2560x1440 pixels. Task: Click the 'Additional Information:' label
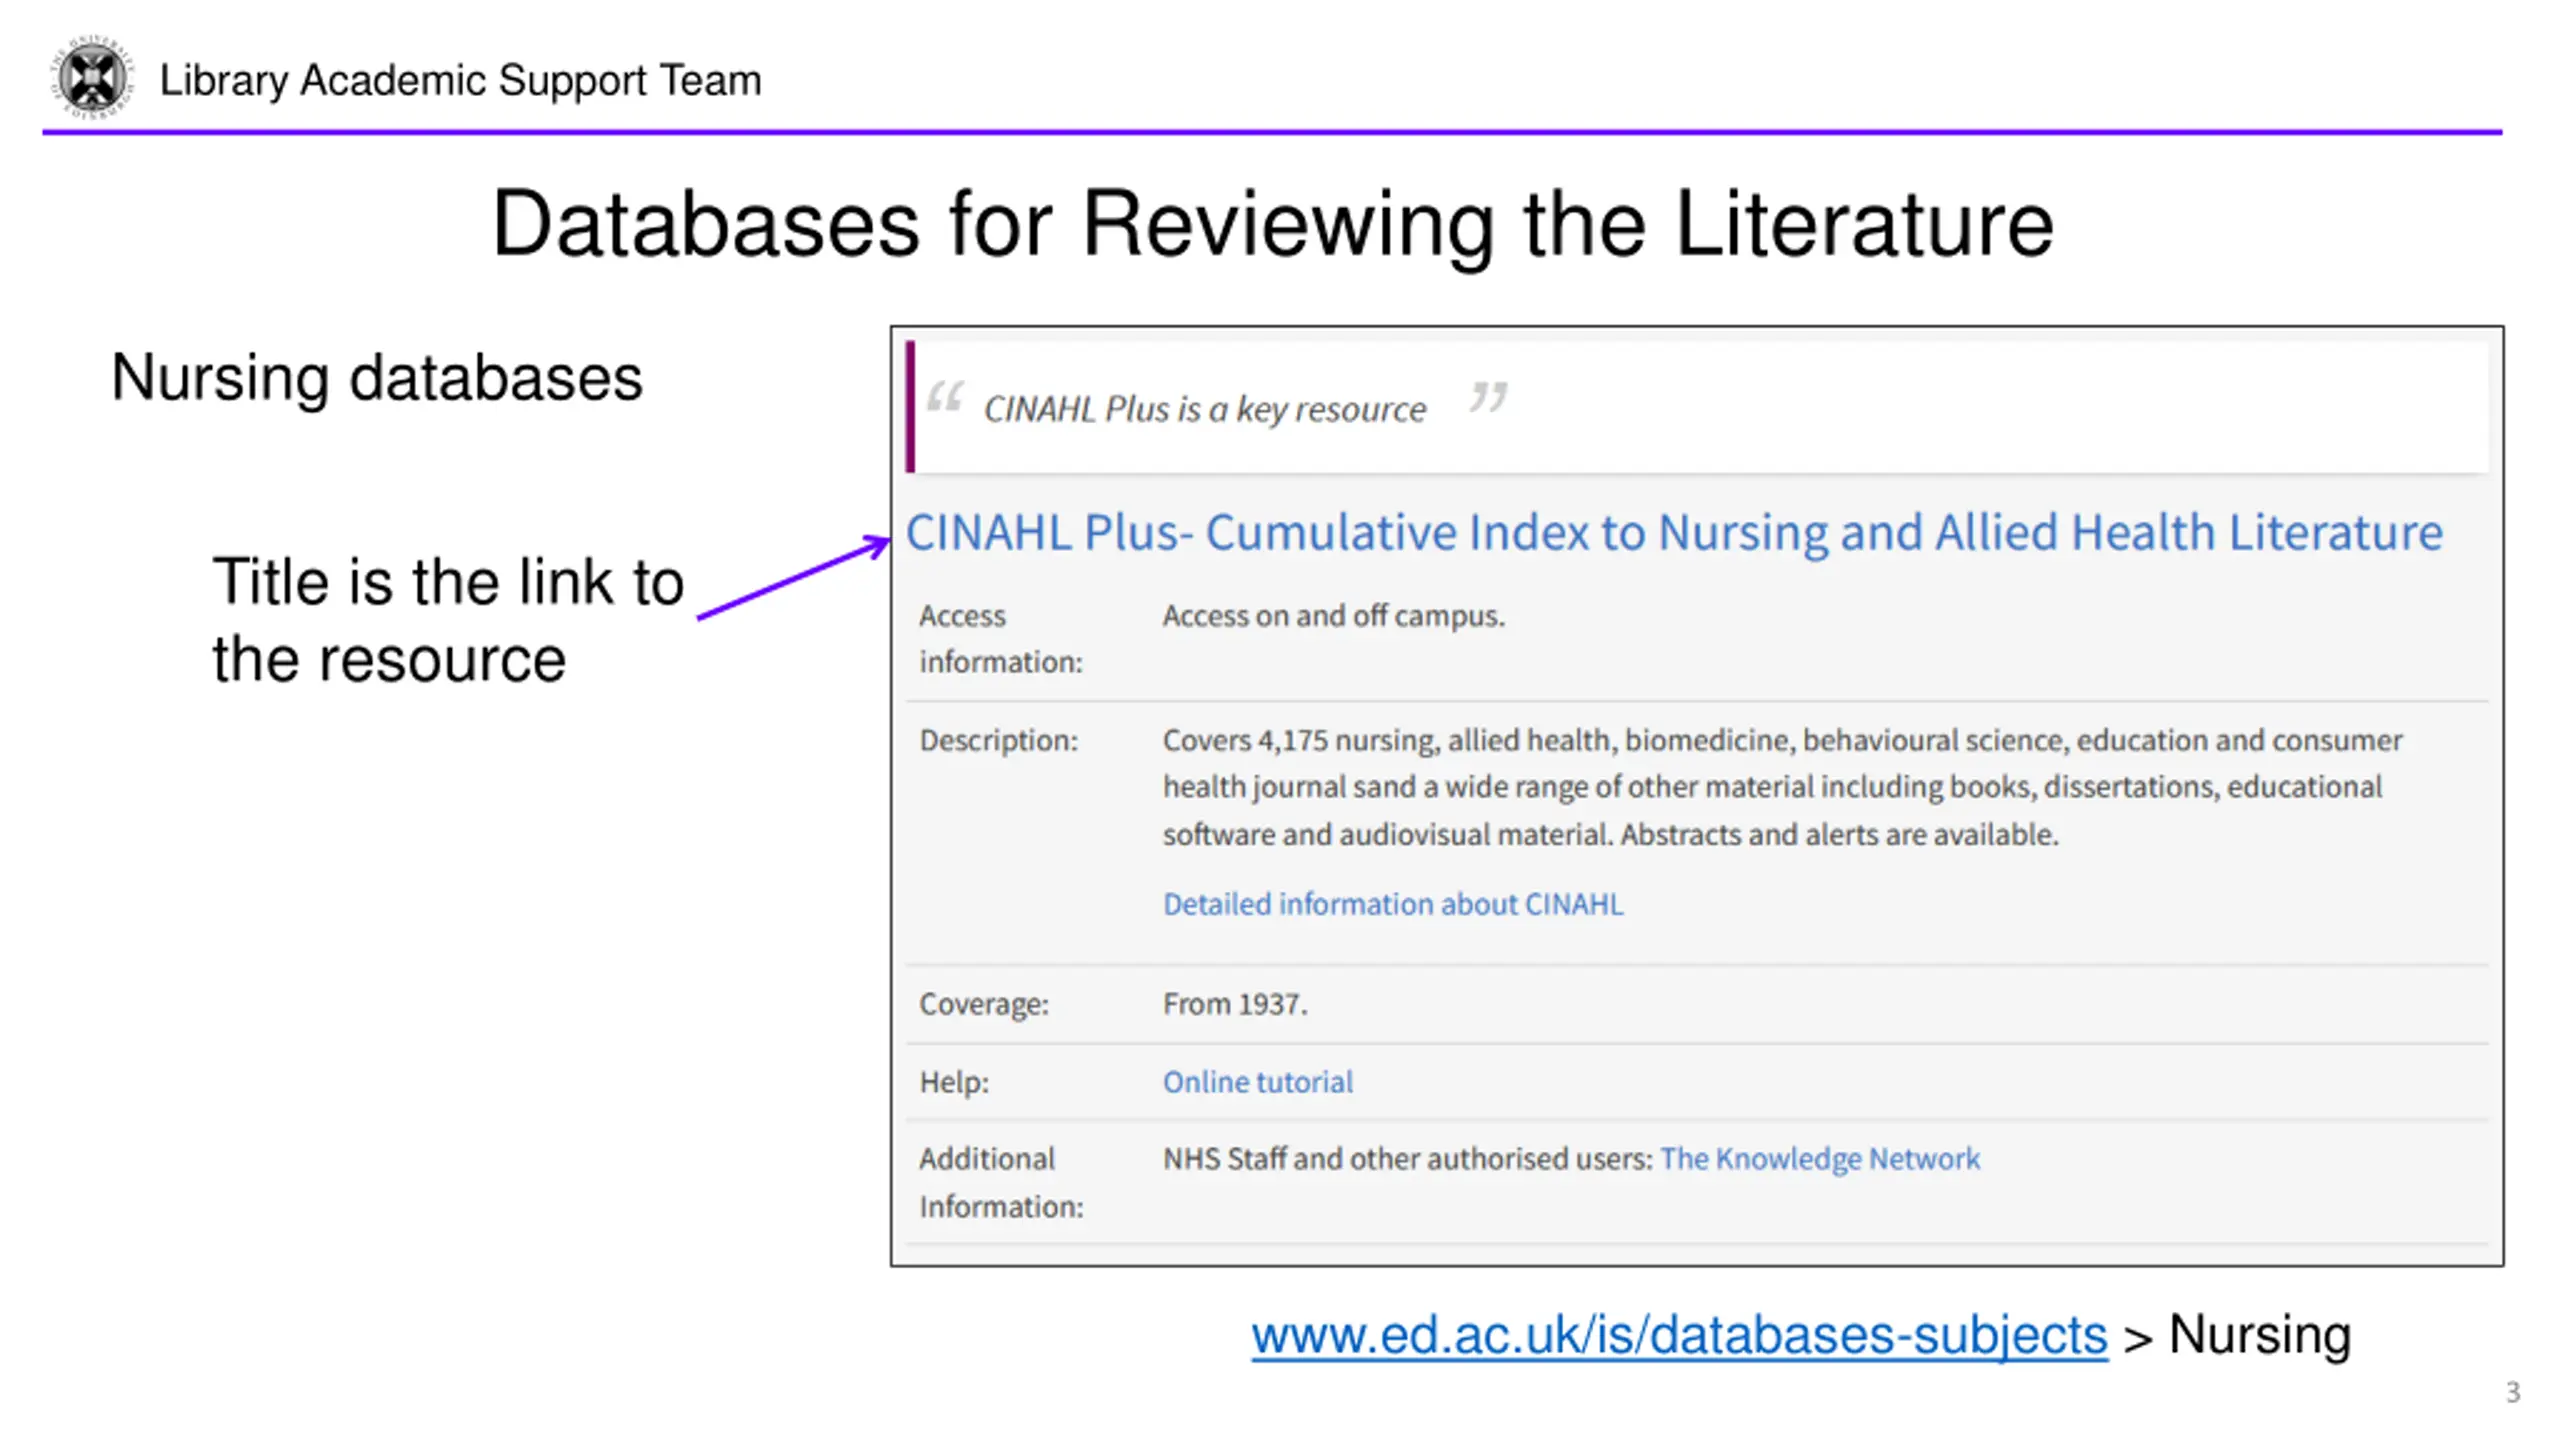coord(1001,1182)
